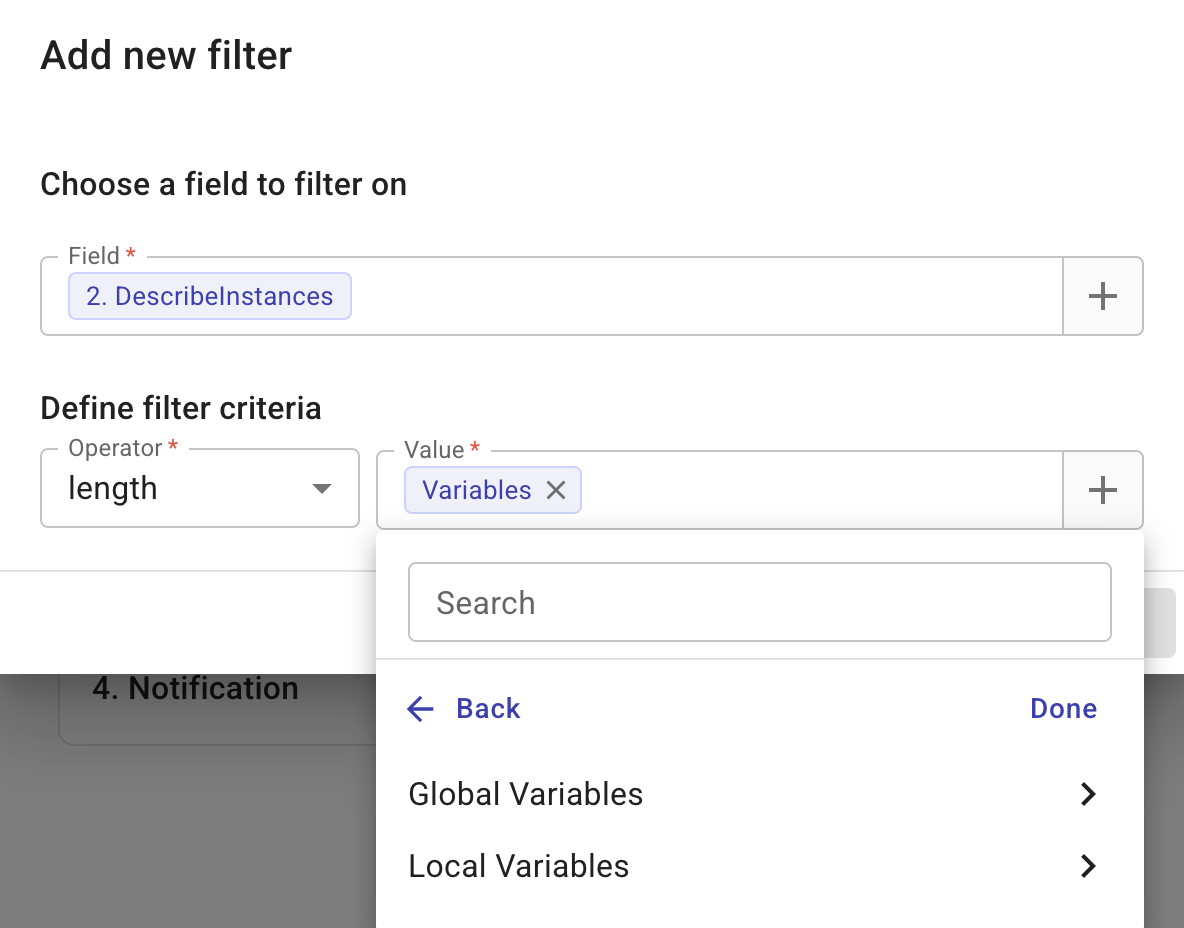Click the plus icon beside the Value input
Screen dimensions: 1184x928
(x=1102, y=490)
